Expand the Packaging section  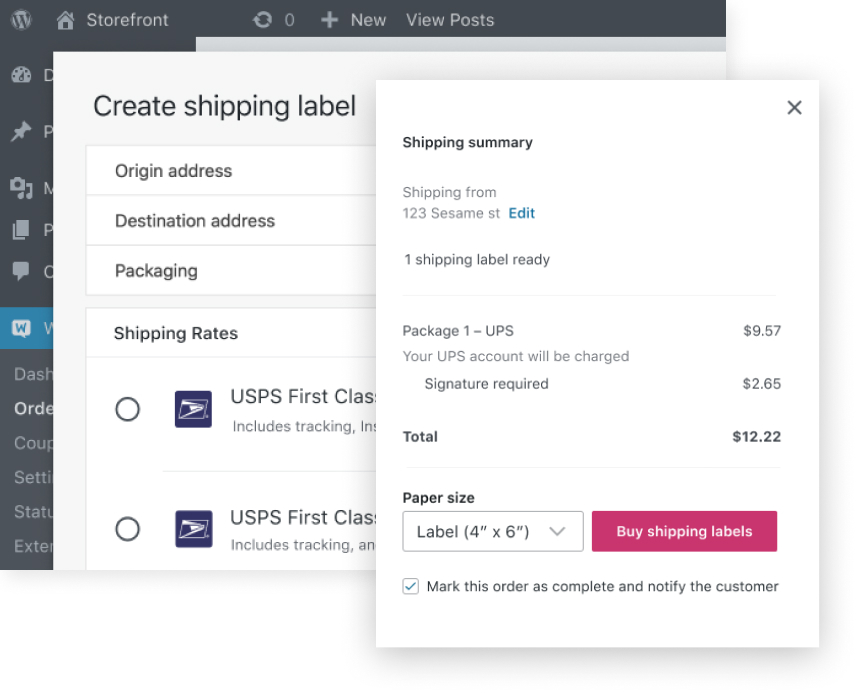click(156, 270)
